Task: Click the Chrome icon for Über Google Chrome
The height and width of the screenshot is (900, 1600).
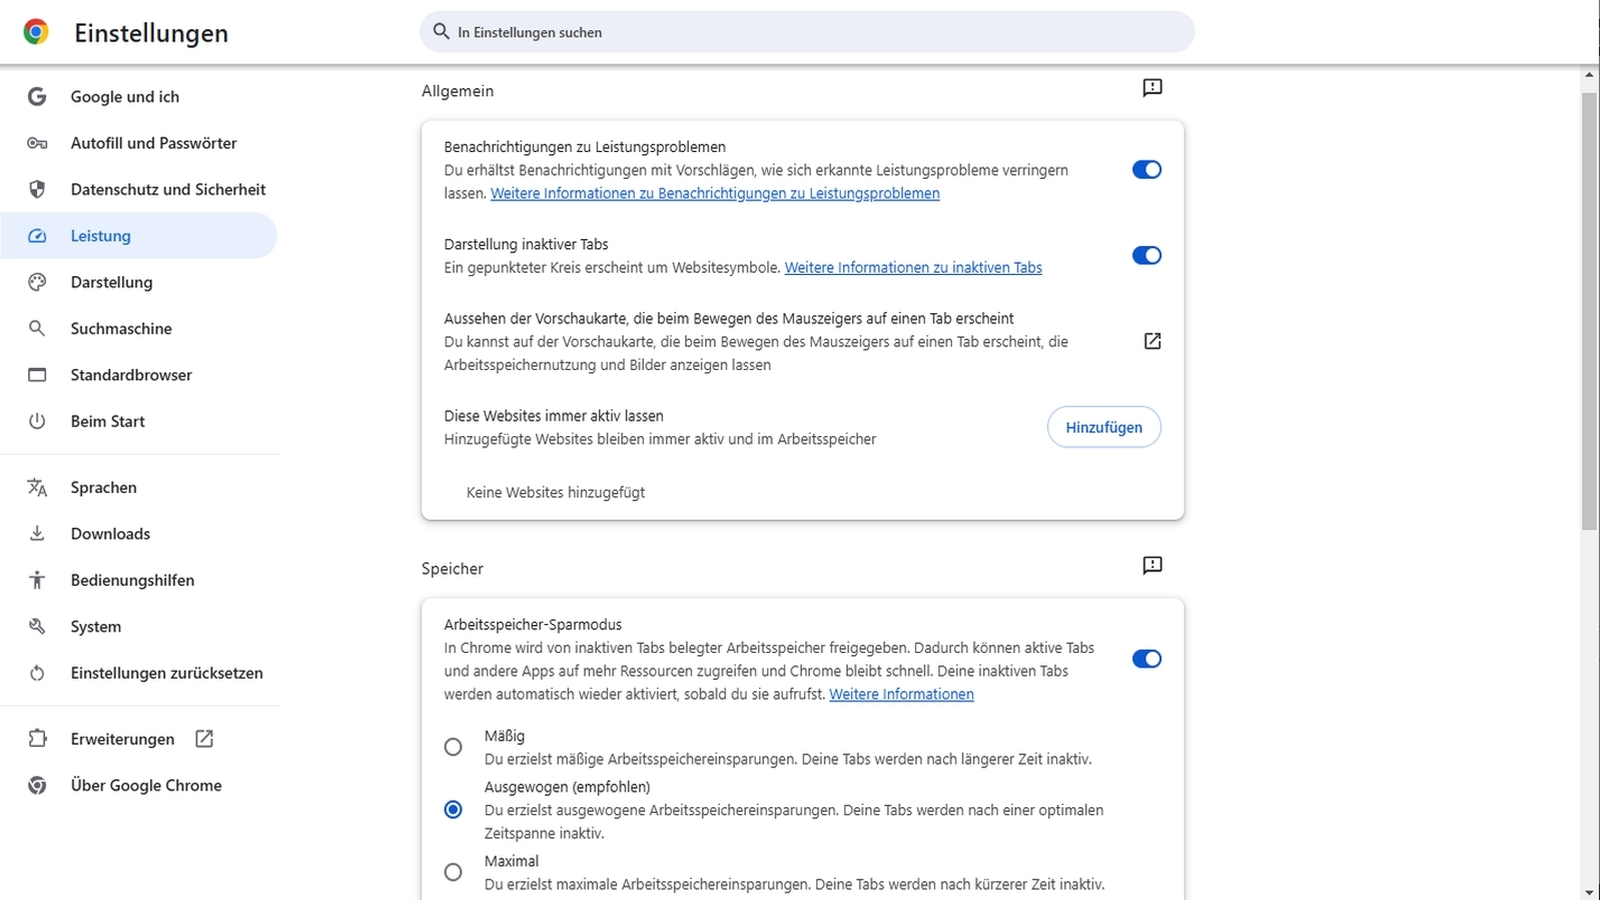Action: [x=37, y=785]
